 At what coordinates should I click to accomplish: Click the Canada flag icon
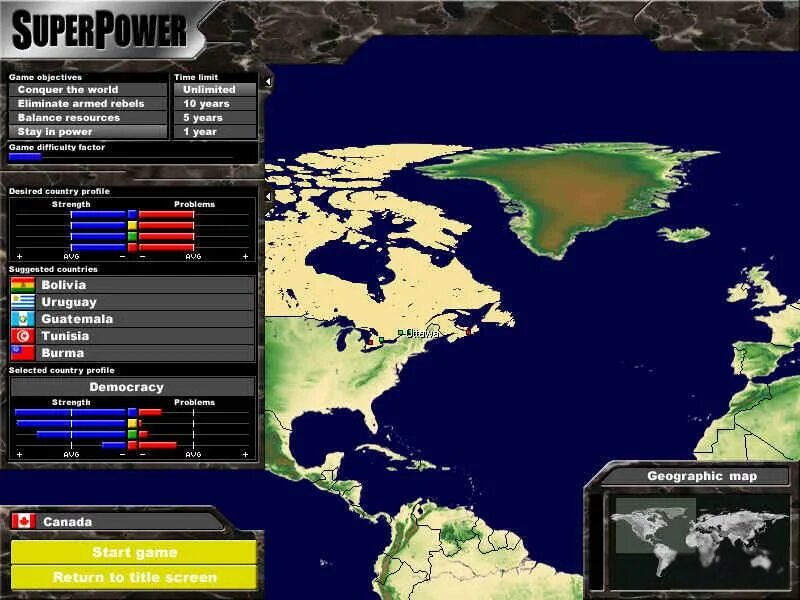[x=23, y=521]
